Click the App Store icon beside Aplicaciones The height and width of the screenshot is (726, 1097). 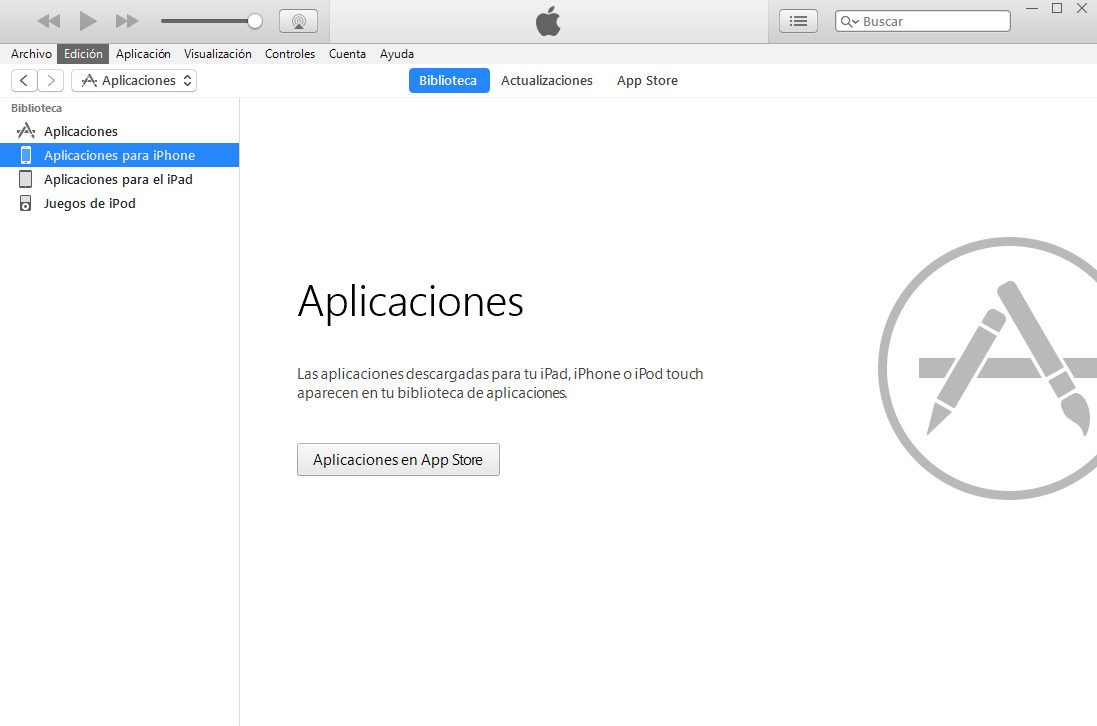26,131
